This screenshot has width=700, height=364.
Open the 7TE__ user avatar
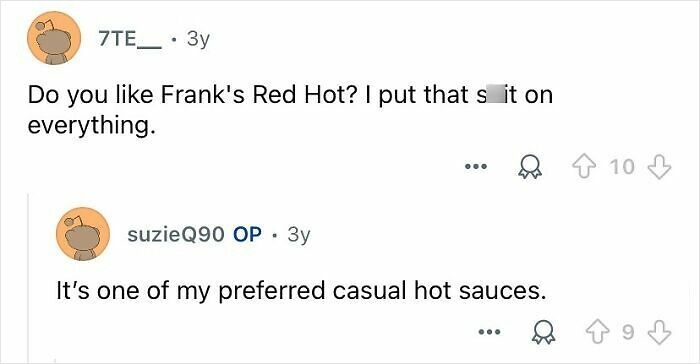pos(54,38)
